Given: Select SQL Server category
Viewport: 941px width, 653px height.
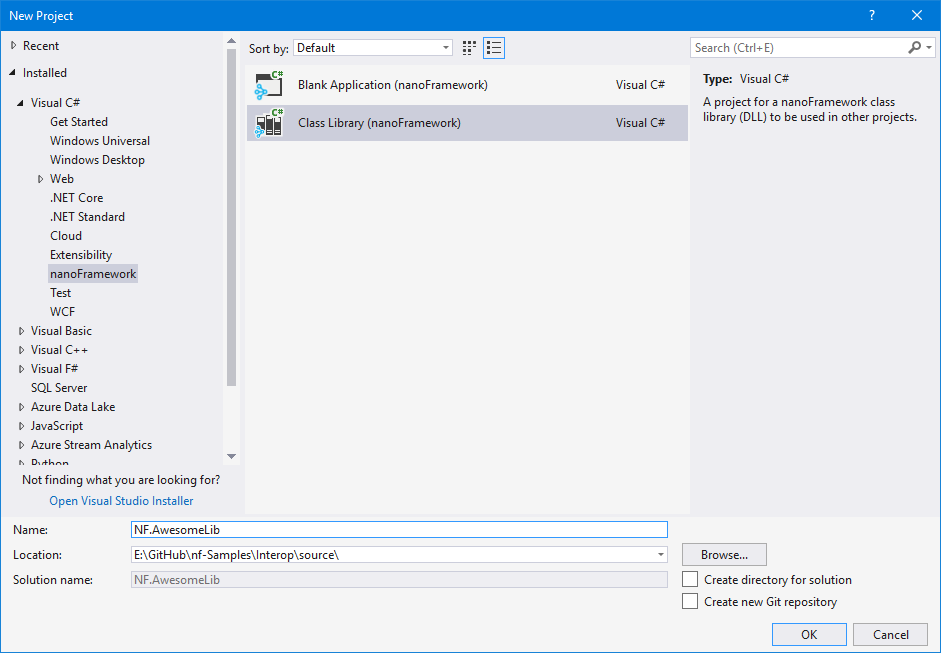Looking at the screenshot, I should pos(59,388).
